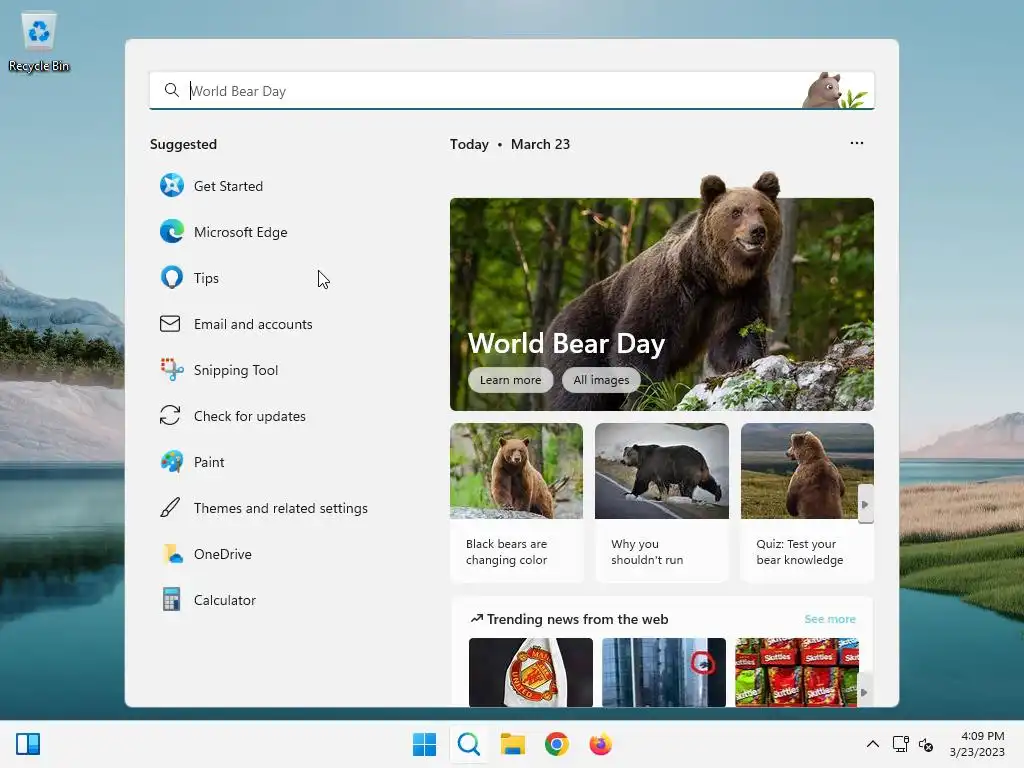Click the bear illustration in search box
Screen dimensions: 1024x768
coord(837,90)
